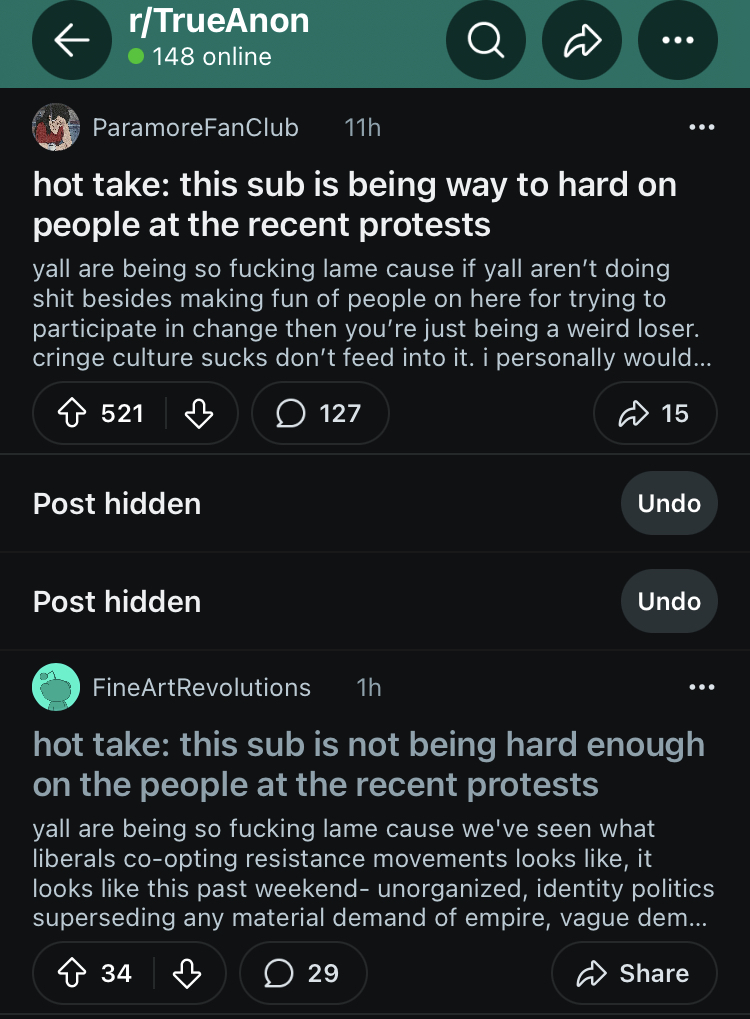The image size is (750, 1019).
Task: Open ParamoreFanClub post options menu
Action: 702,128
